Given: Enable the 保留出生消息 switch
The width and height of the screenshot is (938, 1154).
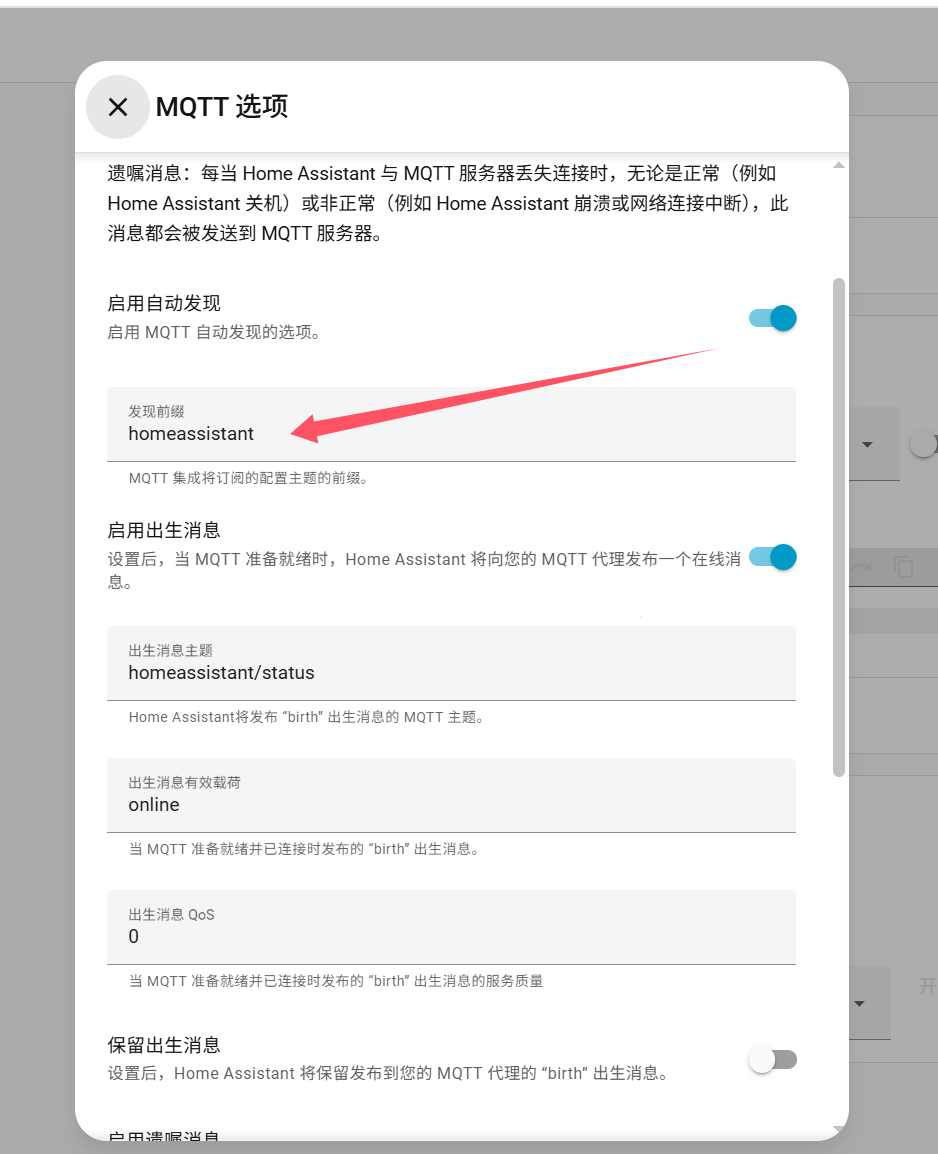Looking at the screenshot, I should 772,1059.
